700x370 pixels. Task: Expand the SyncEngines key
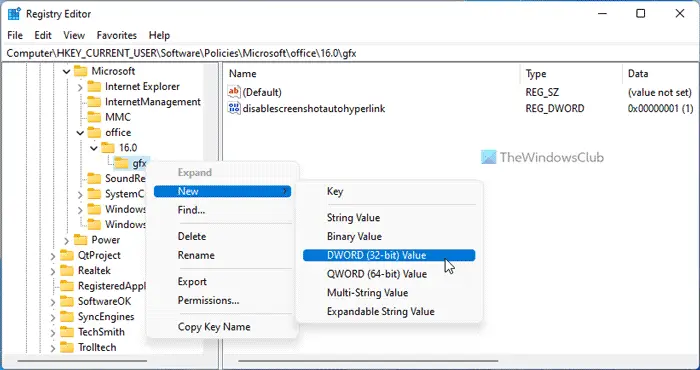click(53, 317)
